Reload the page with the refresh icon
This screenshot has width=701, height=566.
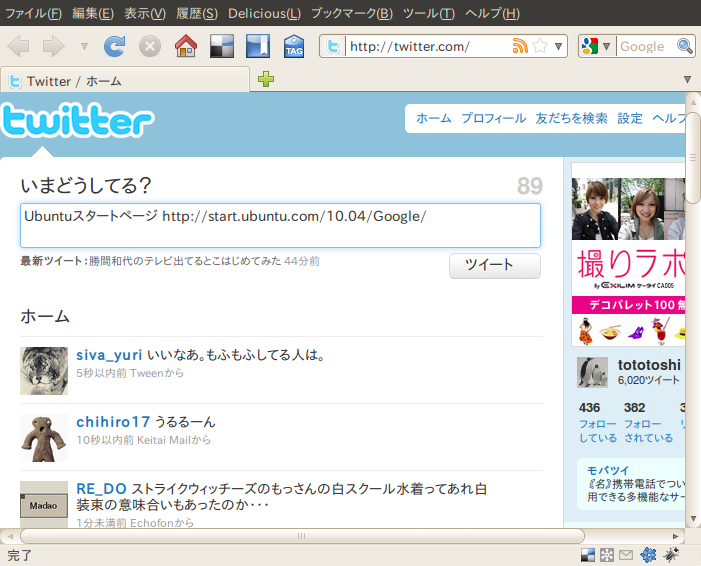point(114,46)
